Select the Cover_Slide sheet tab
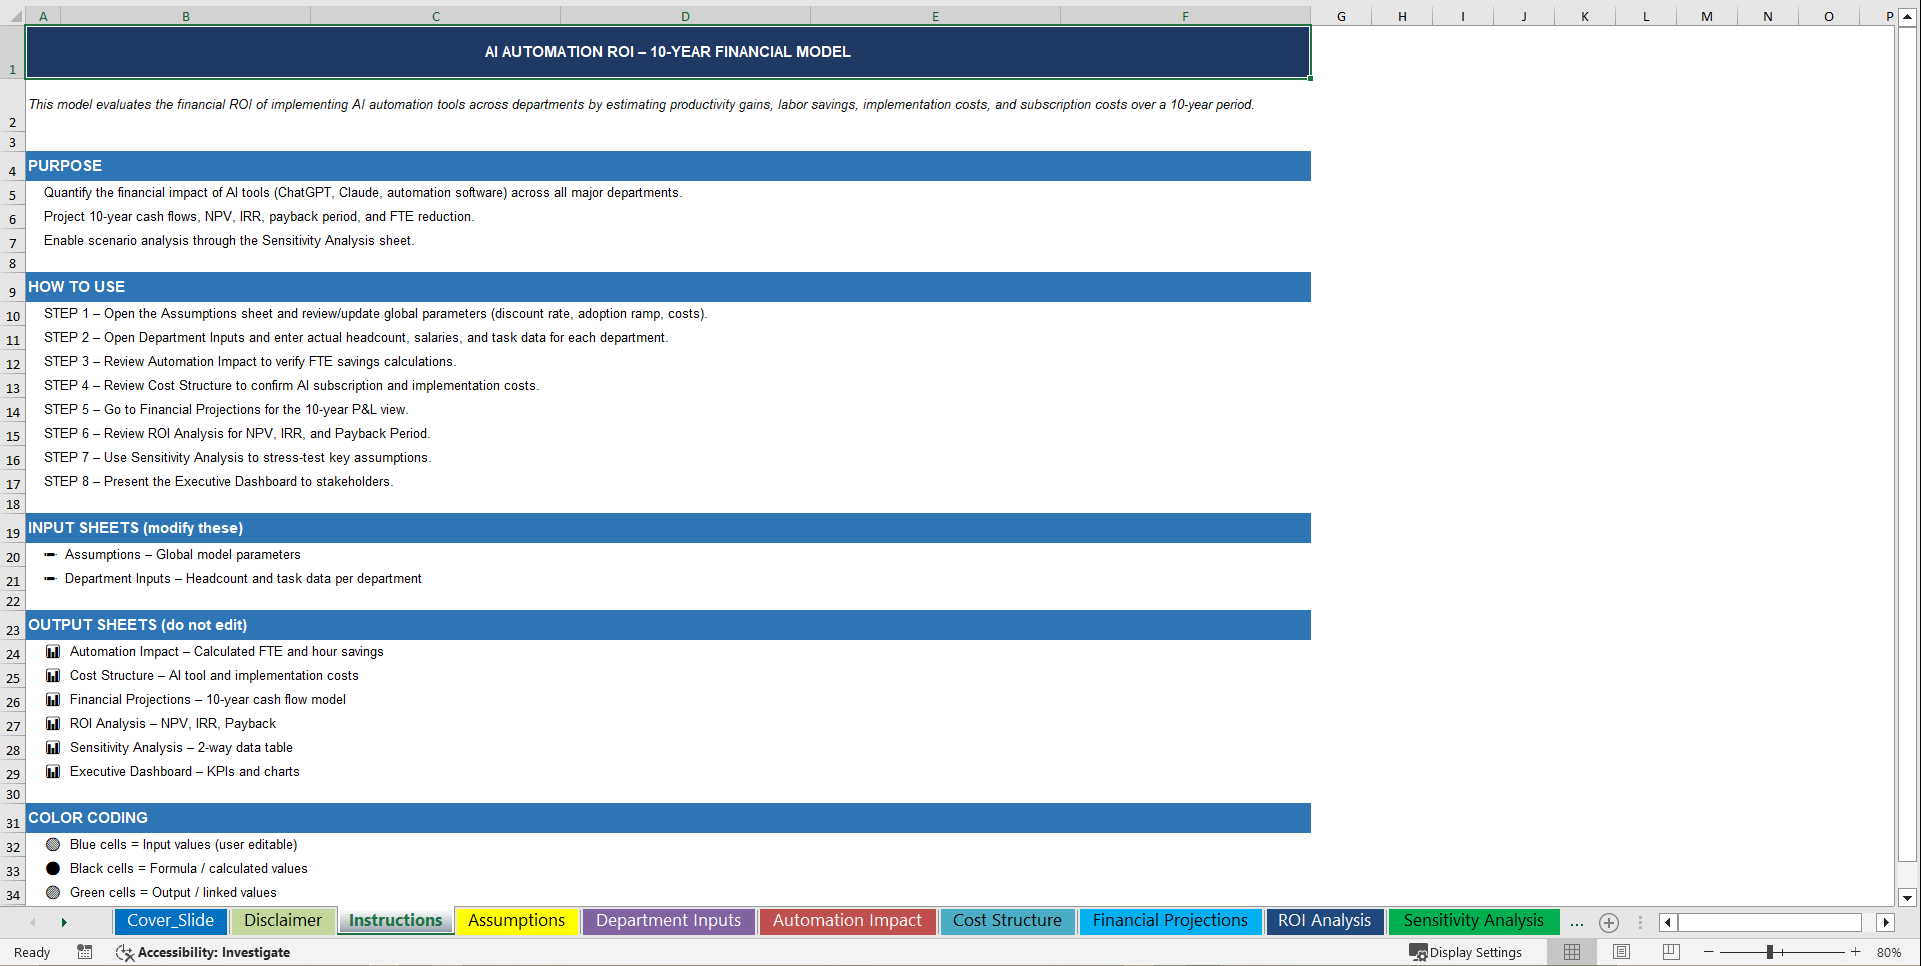Screen dimensions: 1921x966 [170, 921]
